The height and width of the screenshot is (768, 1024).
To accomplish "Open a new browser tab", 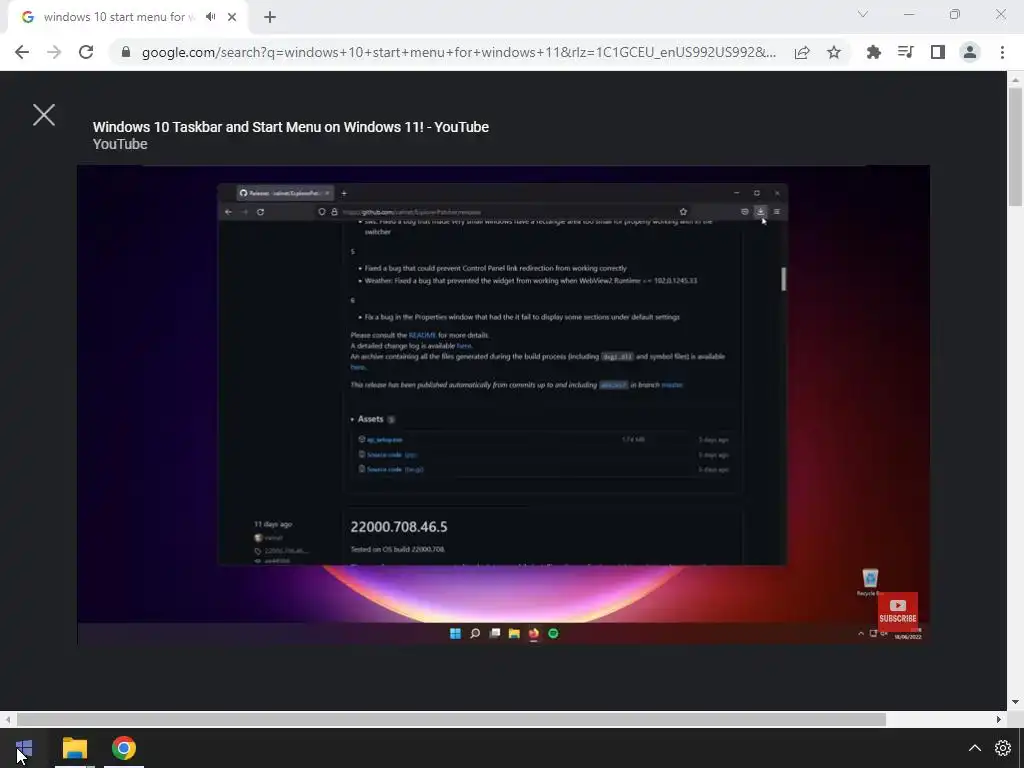I will (x=270, y=17).
